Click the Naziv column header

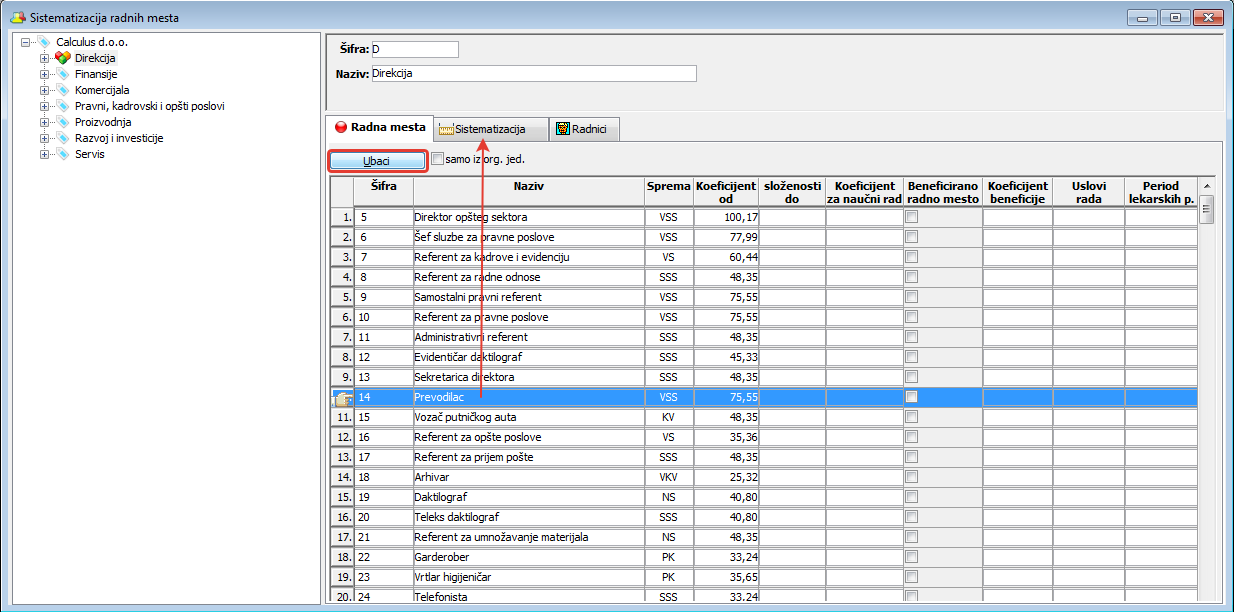pos(529,193)
